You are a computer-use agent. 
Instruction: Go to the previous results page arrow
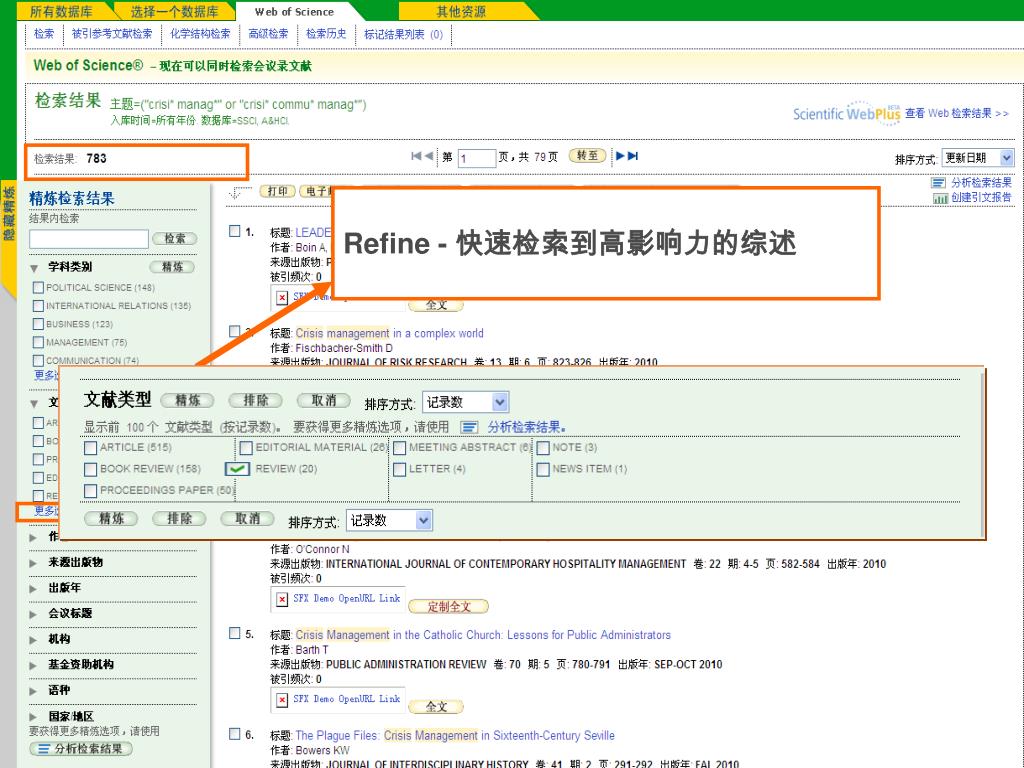[x=428, y=156]
